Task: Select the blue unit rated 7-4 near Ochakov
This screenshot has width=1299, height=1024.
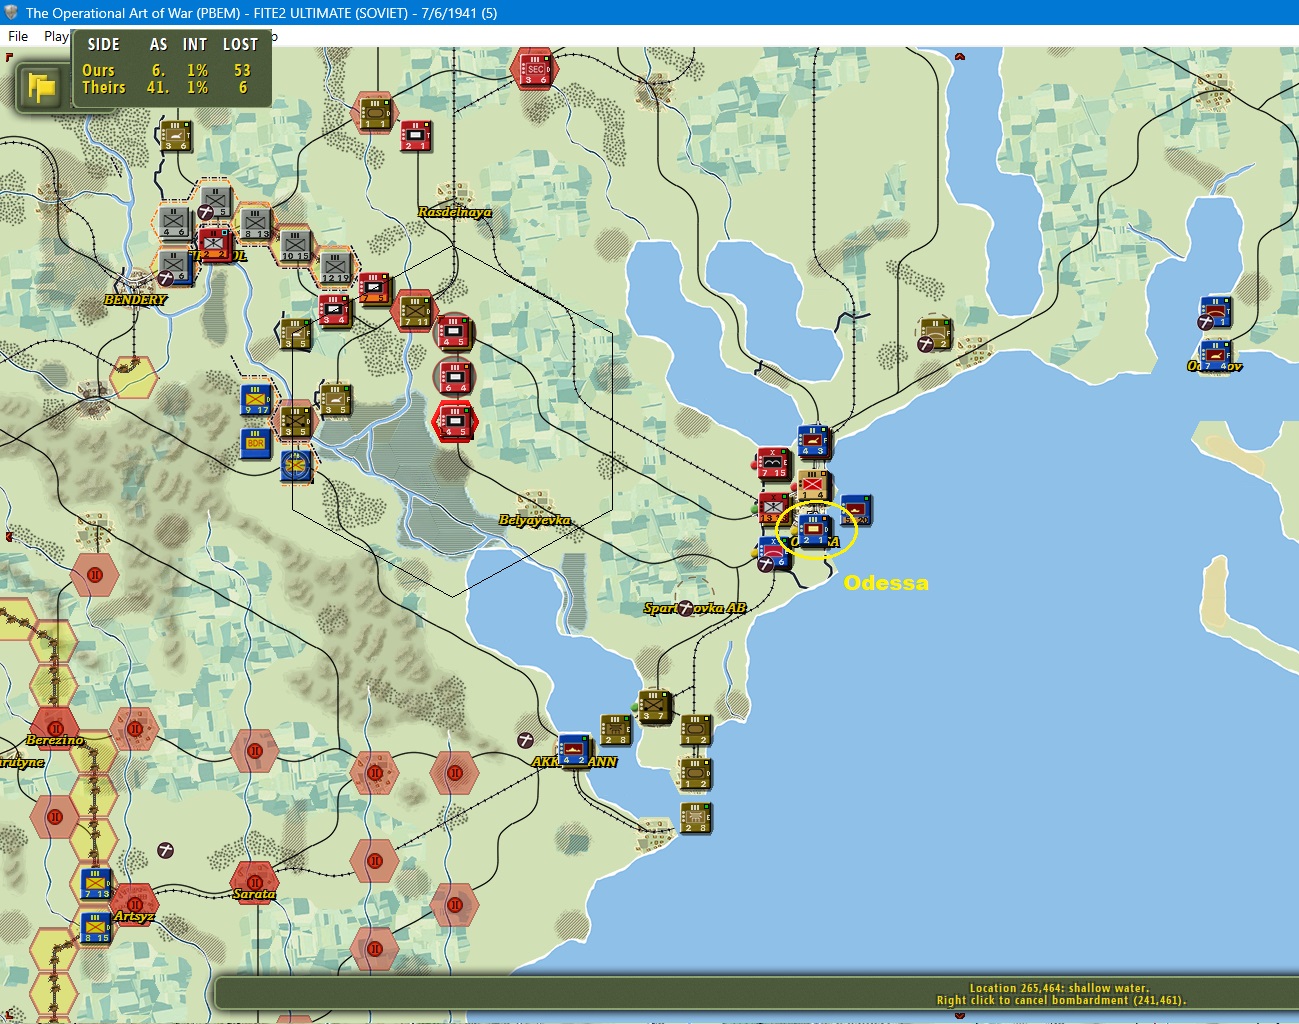Action: pyautogui.click(x=1215, y=356)
